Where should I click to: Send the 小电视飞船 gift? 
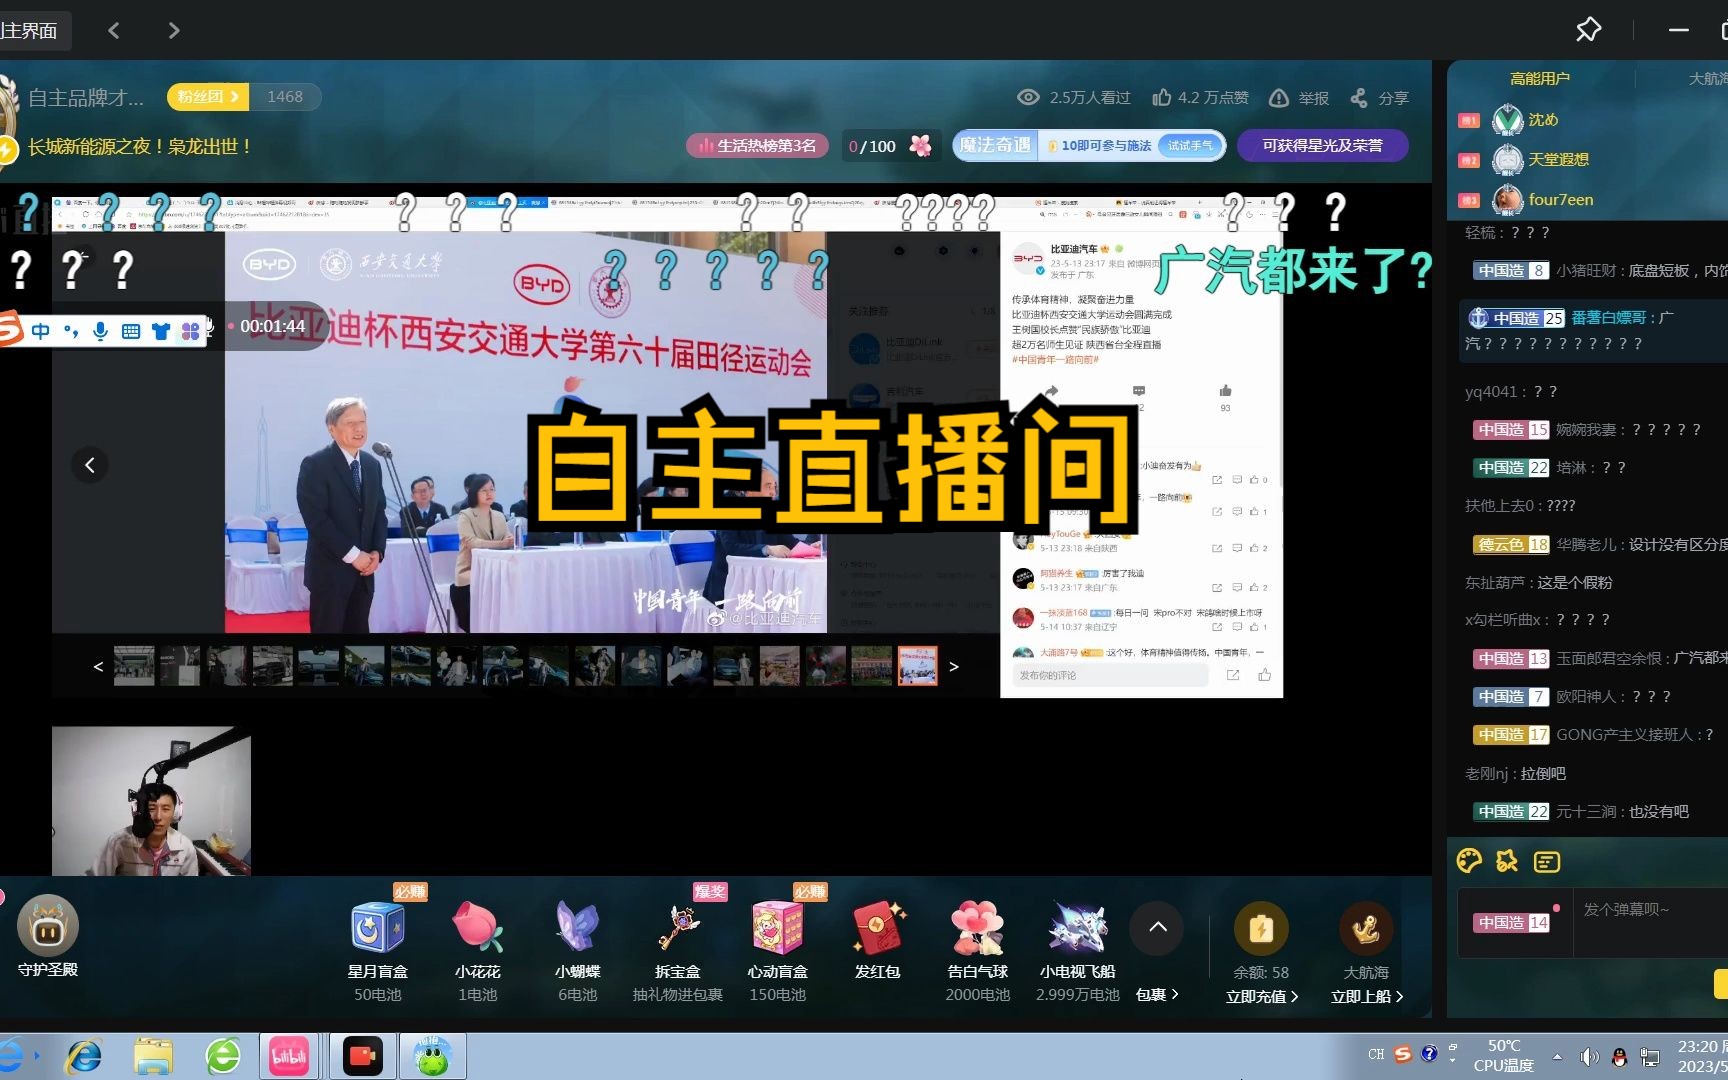click(x=1077, y=950)
